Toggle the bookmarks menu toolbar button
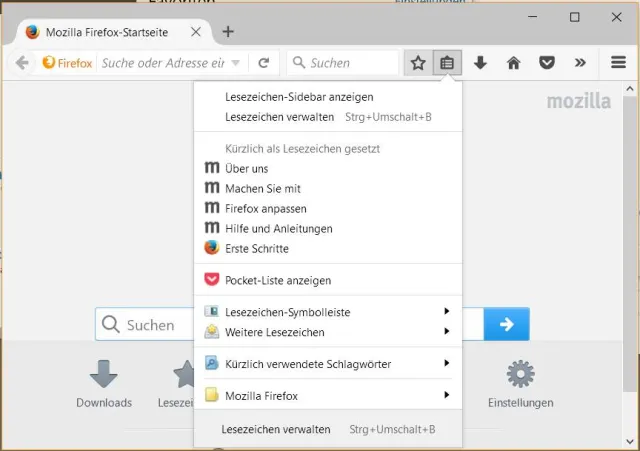640x451 pixels. [447, 63]
